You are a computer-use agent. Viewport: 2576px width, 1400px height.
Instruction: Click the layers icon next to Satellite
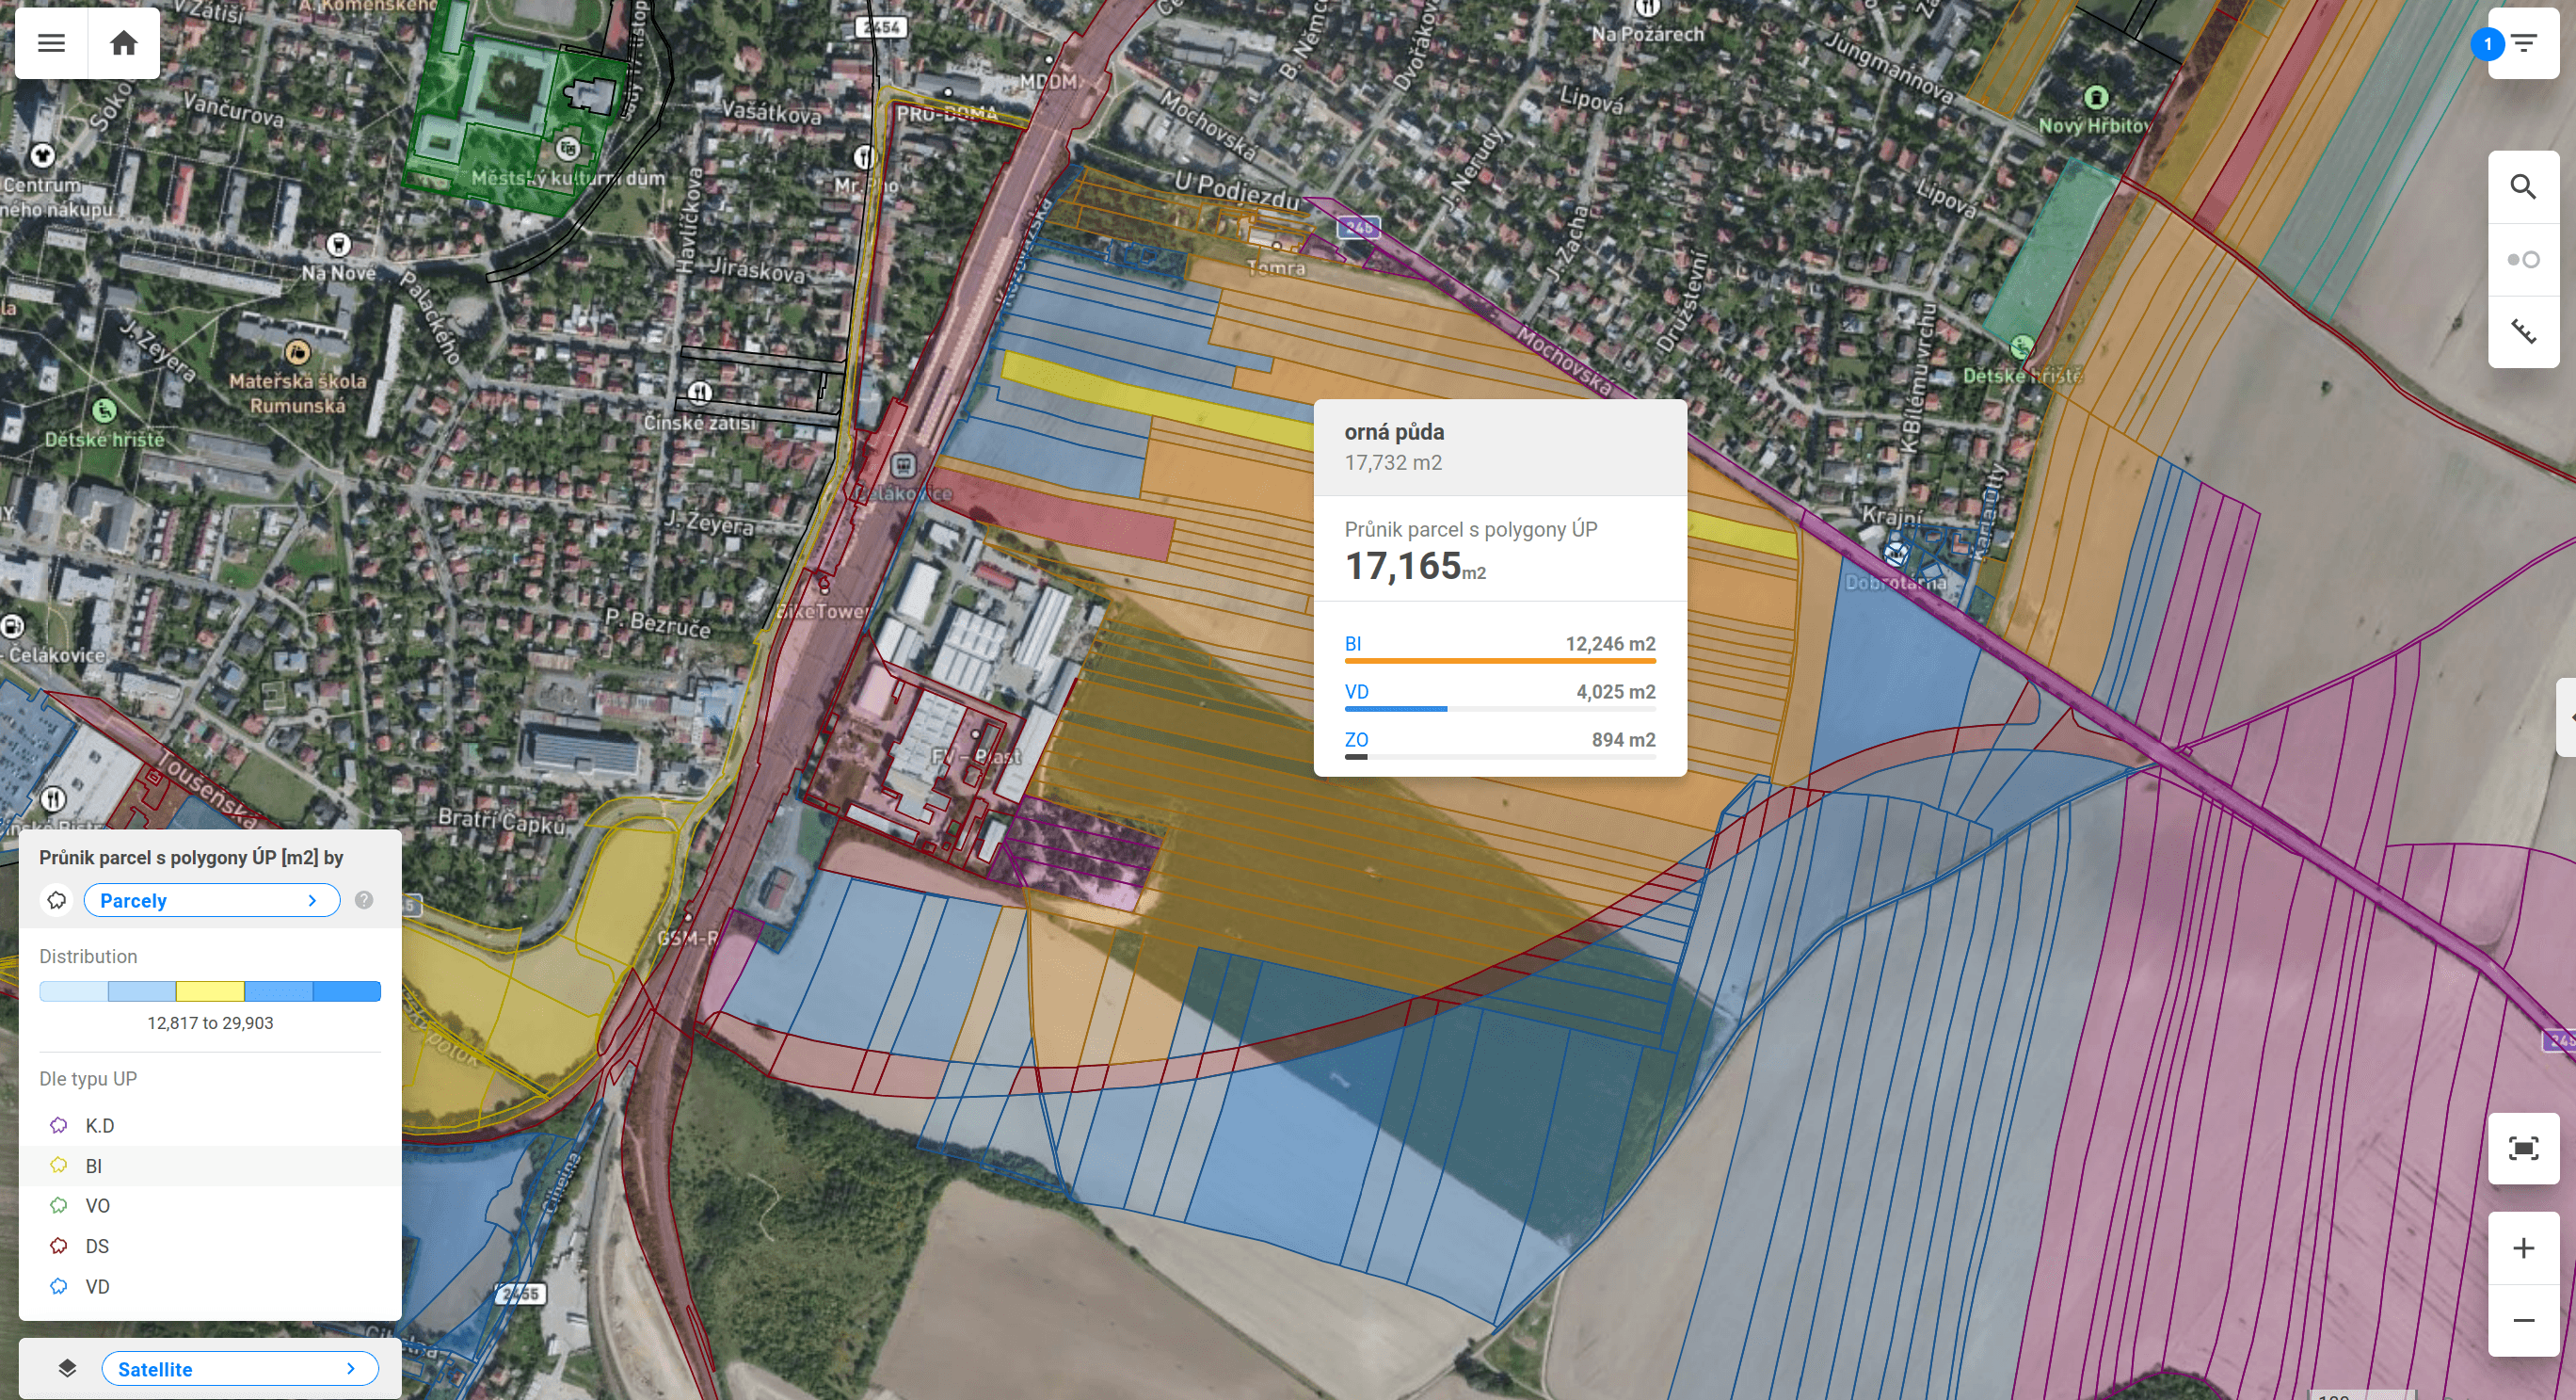pos(66,1369)
